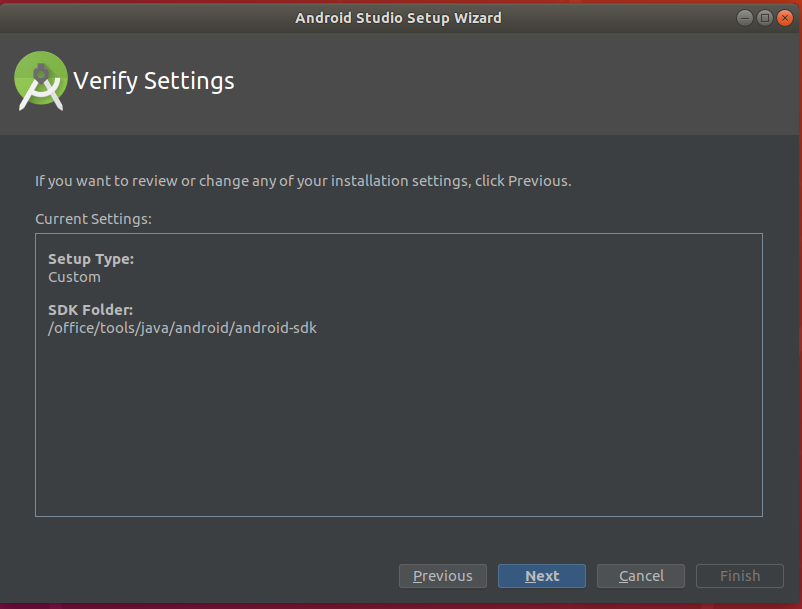The image size is (802, 609).
Task: Click the disabled Finish button
Action: point(740,576)
